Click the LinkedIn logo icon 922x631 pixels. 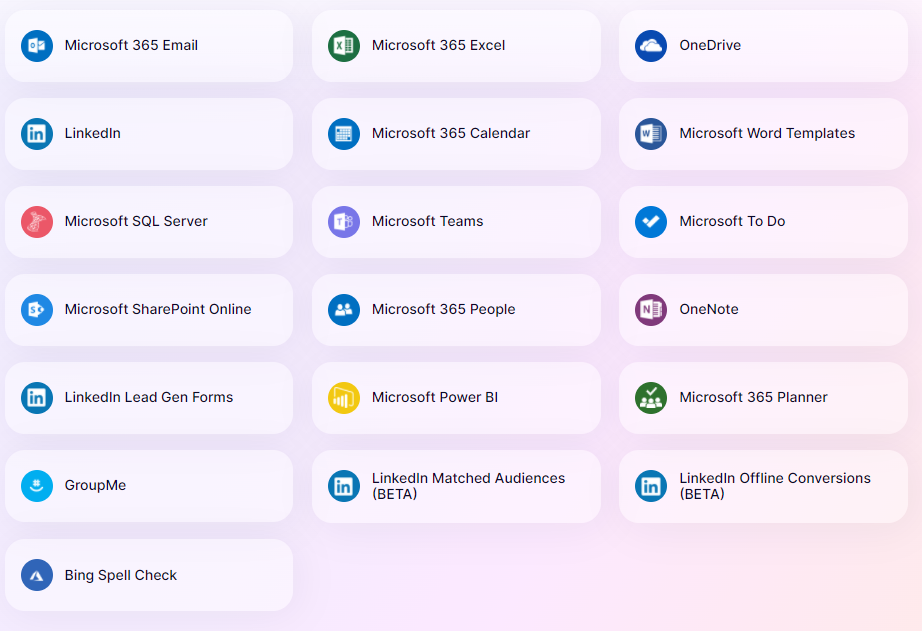pos(36,133)
